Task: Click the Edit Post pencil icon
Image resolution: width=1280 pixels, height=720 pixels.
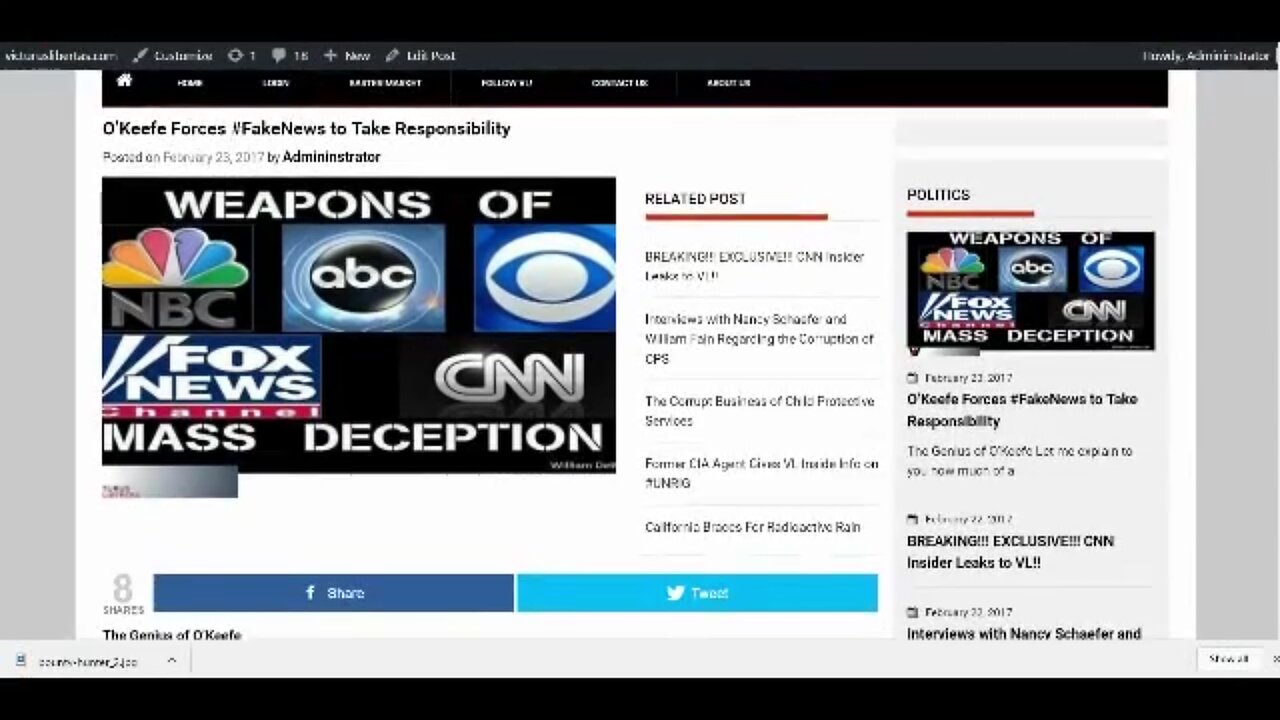Action: (x=392, y=56)
